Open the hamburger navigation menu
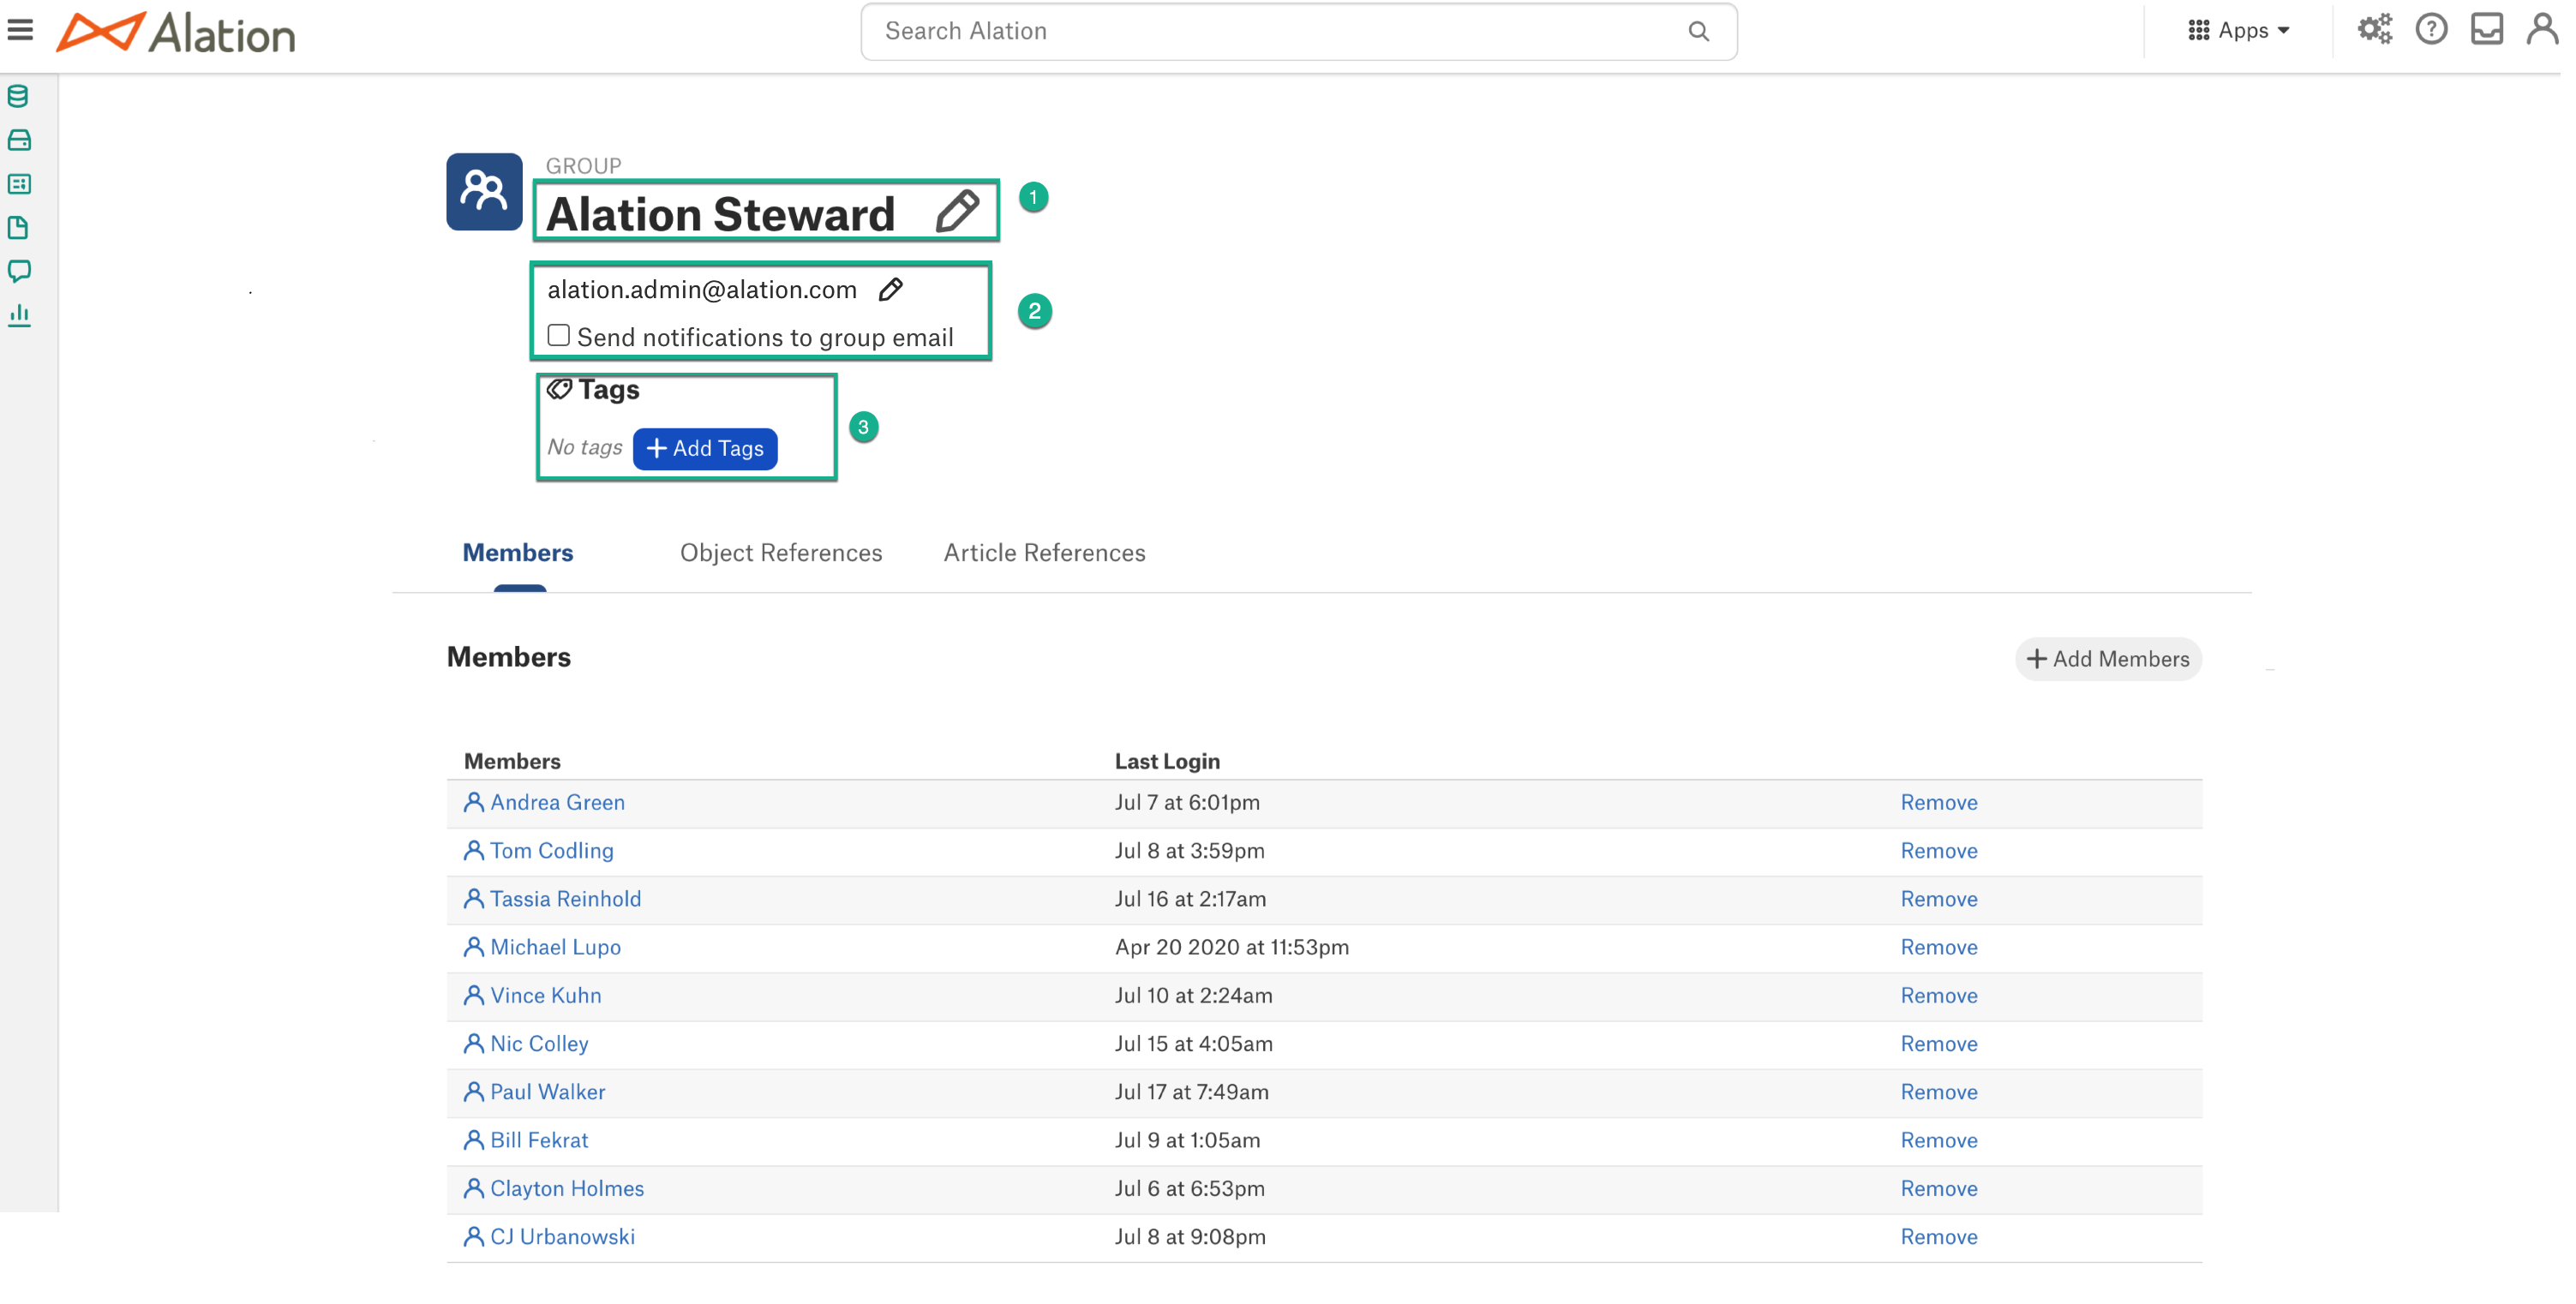This screenshot has height=1304, width=2576. pyautogui.click(x=20, y=30)
